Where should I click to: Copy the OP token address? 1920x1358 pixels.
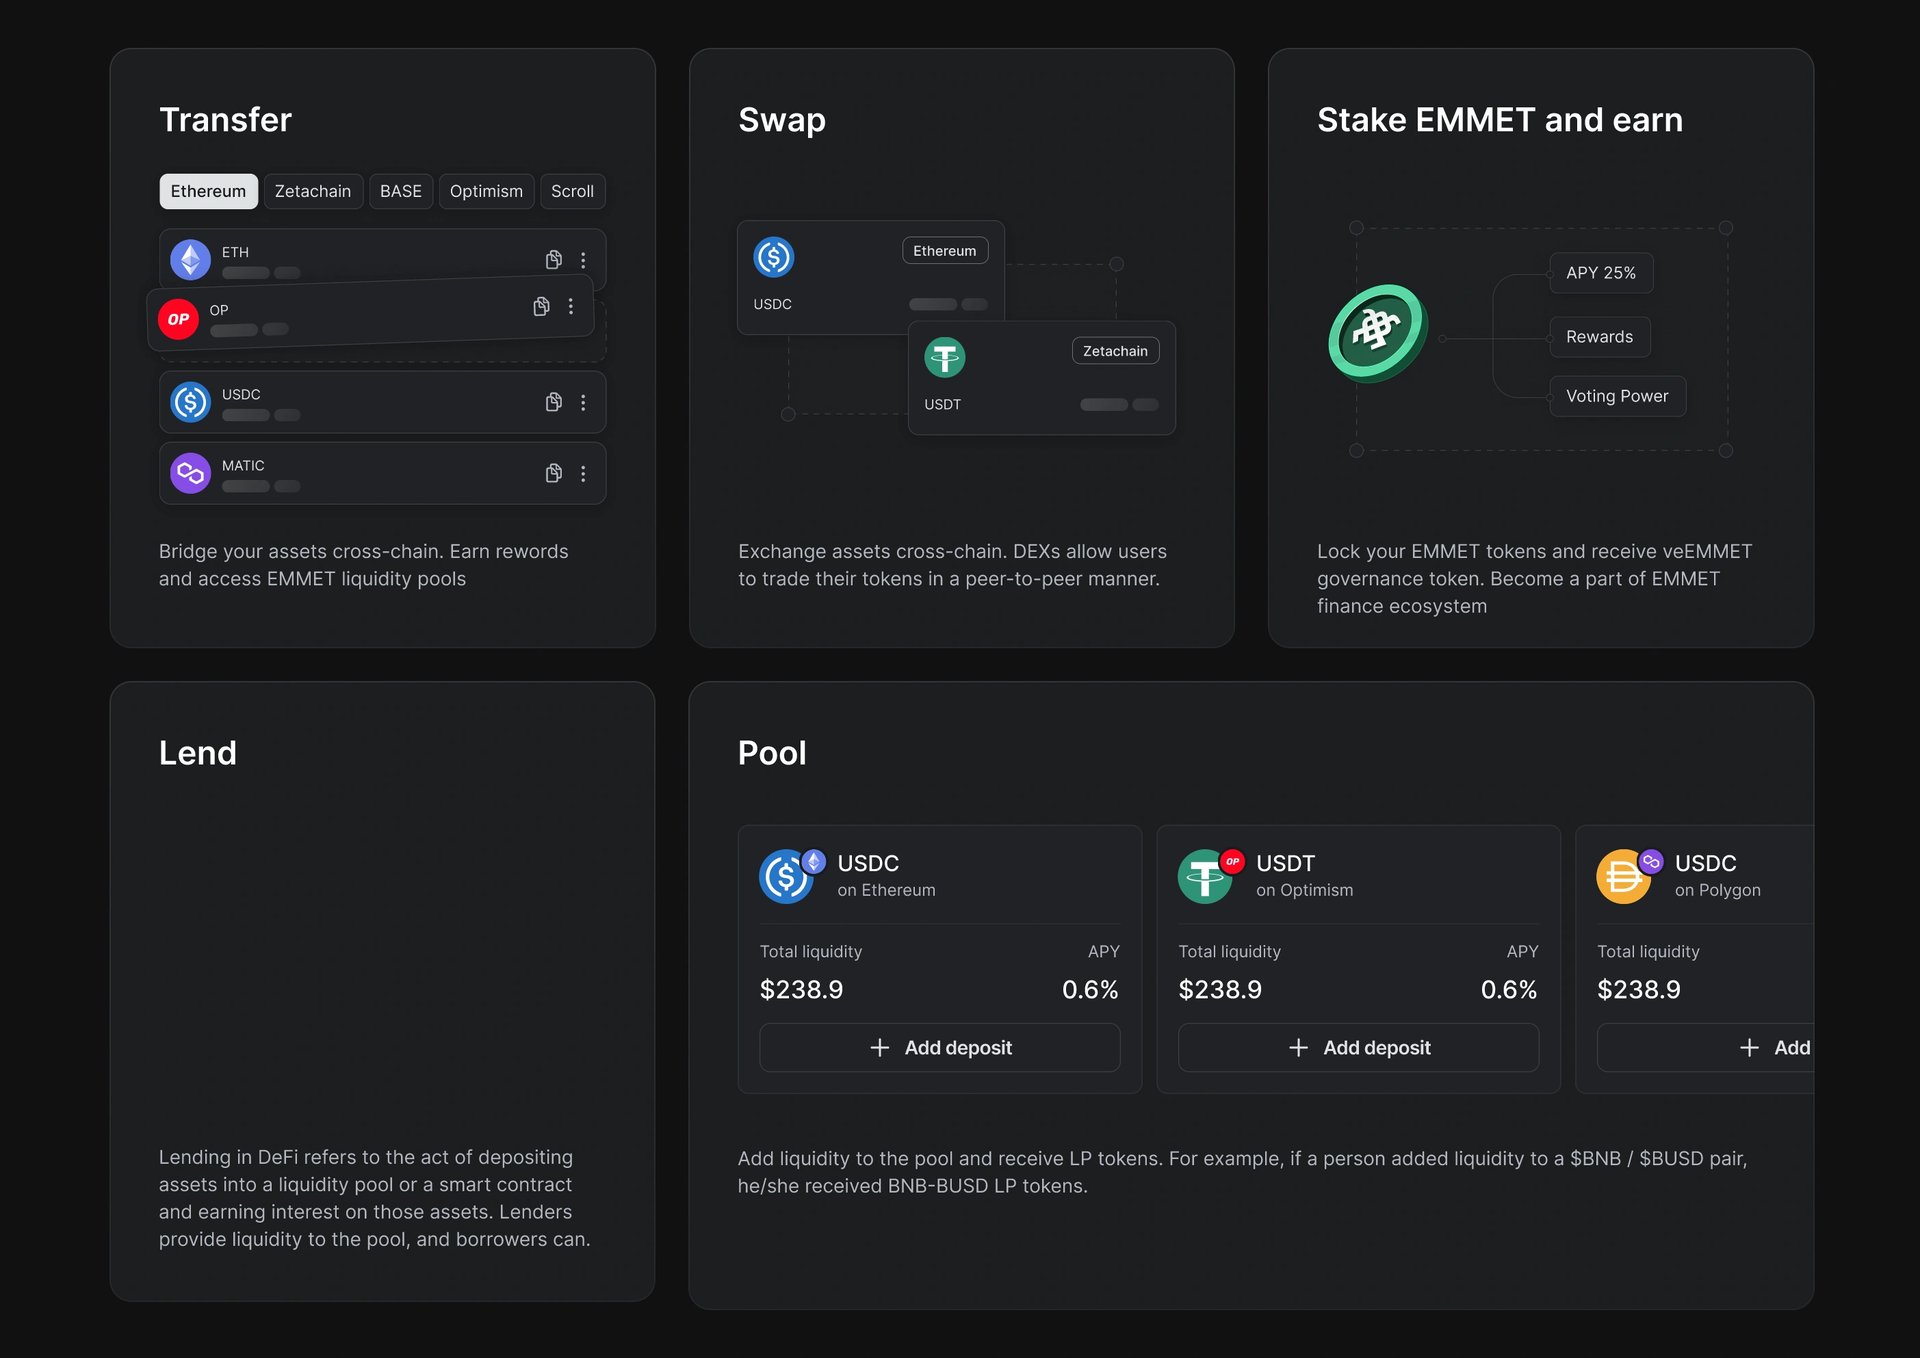pos(541,307)
